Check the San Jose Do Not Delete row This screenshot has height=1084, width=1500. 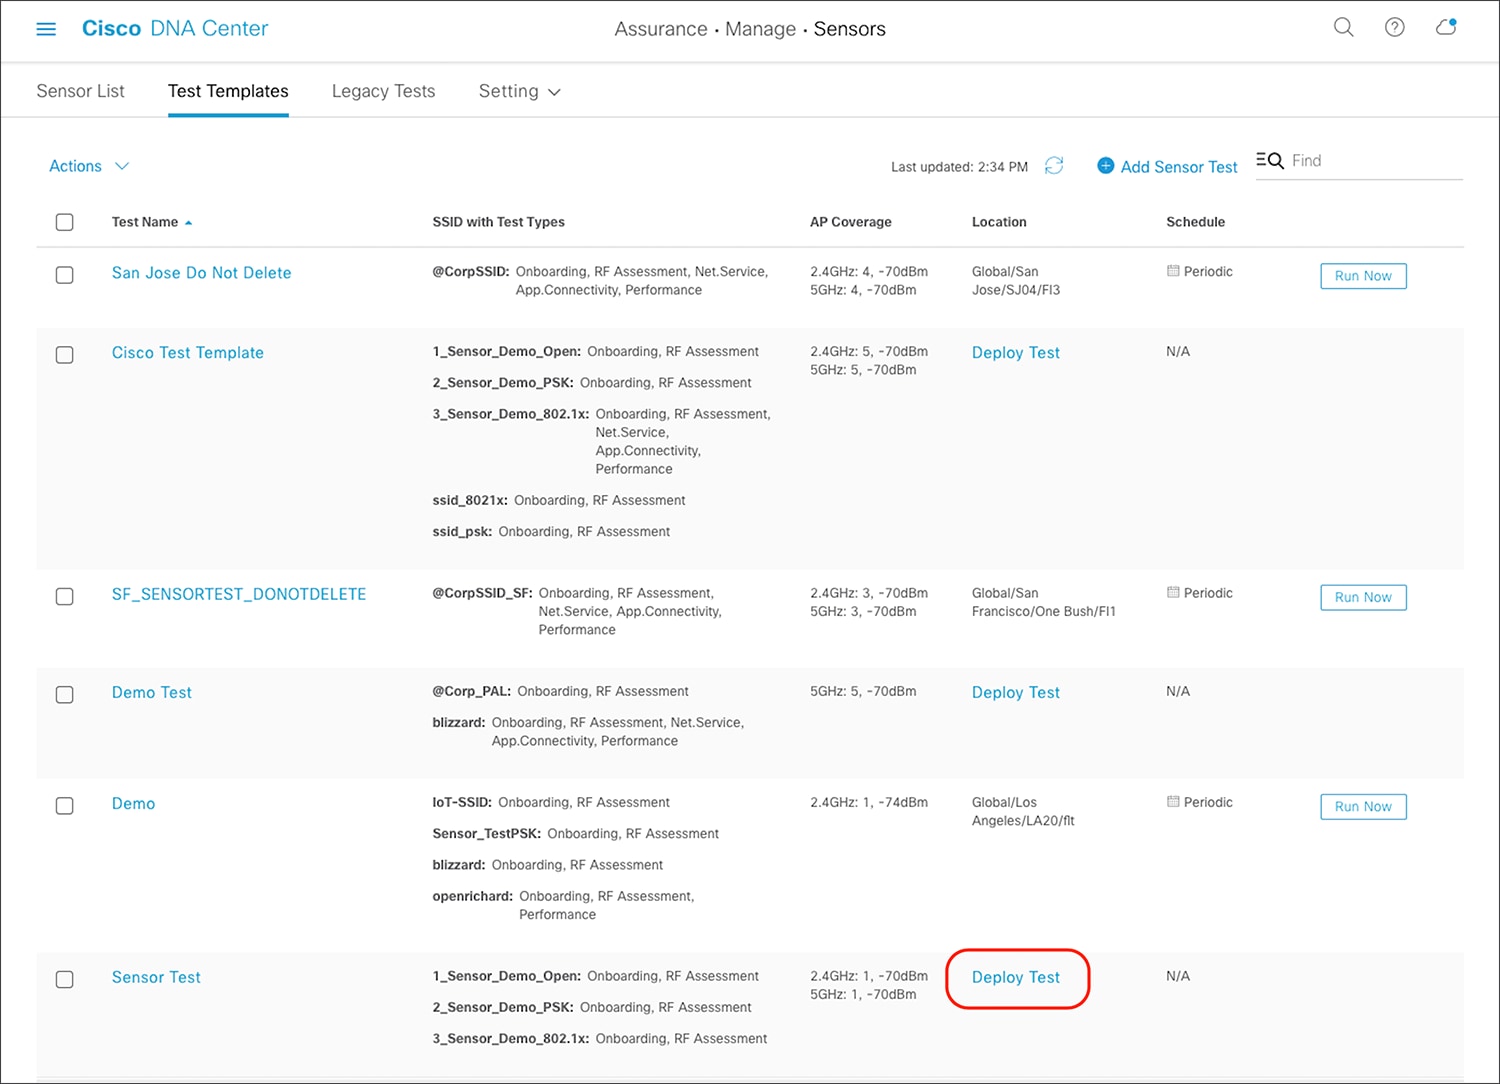point(65,275)
